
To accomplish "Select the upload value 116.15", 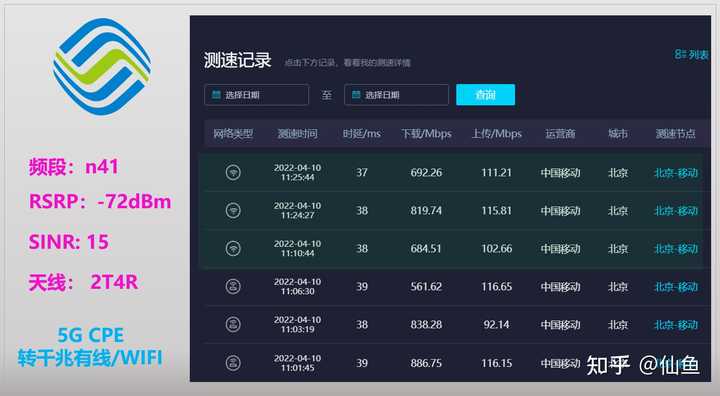I will point(496,363).
